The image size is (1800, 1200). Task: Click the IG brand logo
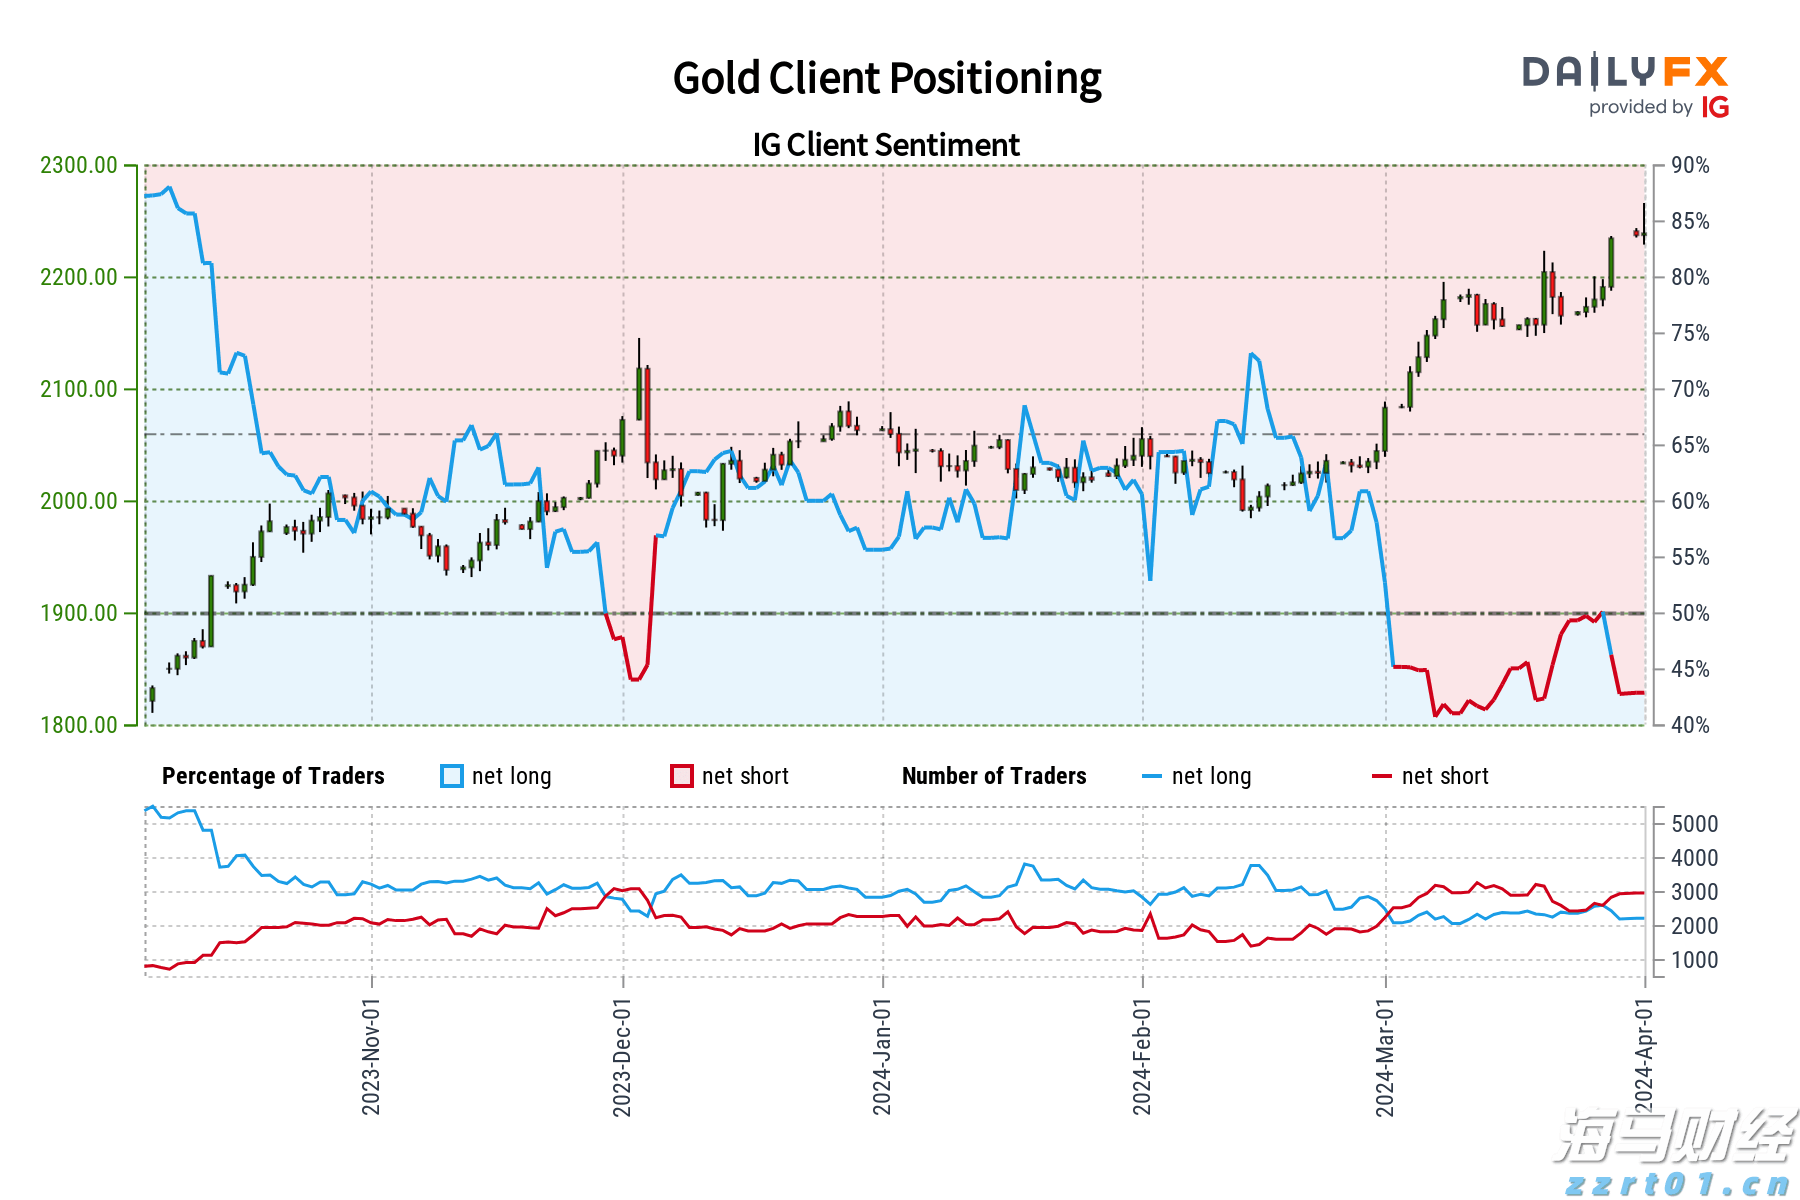click(1715, 107)
